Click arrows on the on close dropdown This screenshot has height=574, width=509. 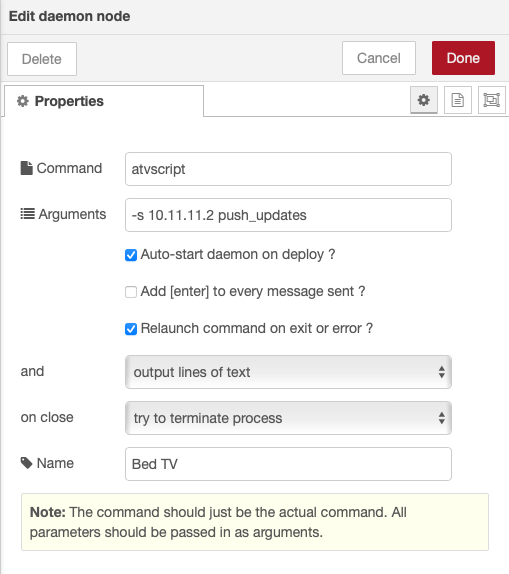[x=442, y=418]
